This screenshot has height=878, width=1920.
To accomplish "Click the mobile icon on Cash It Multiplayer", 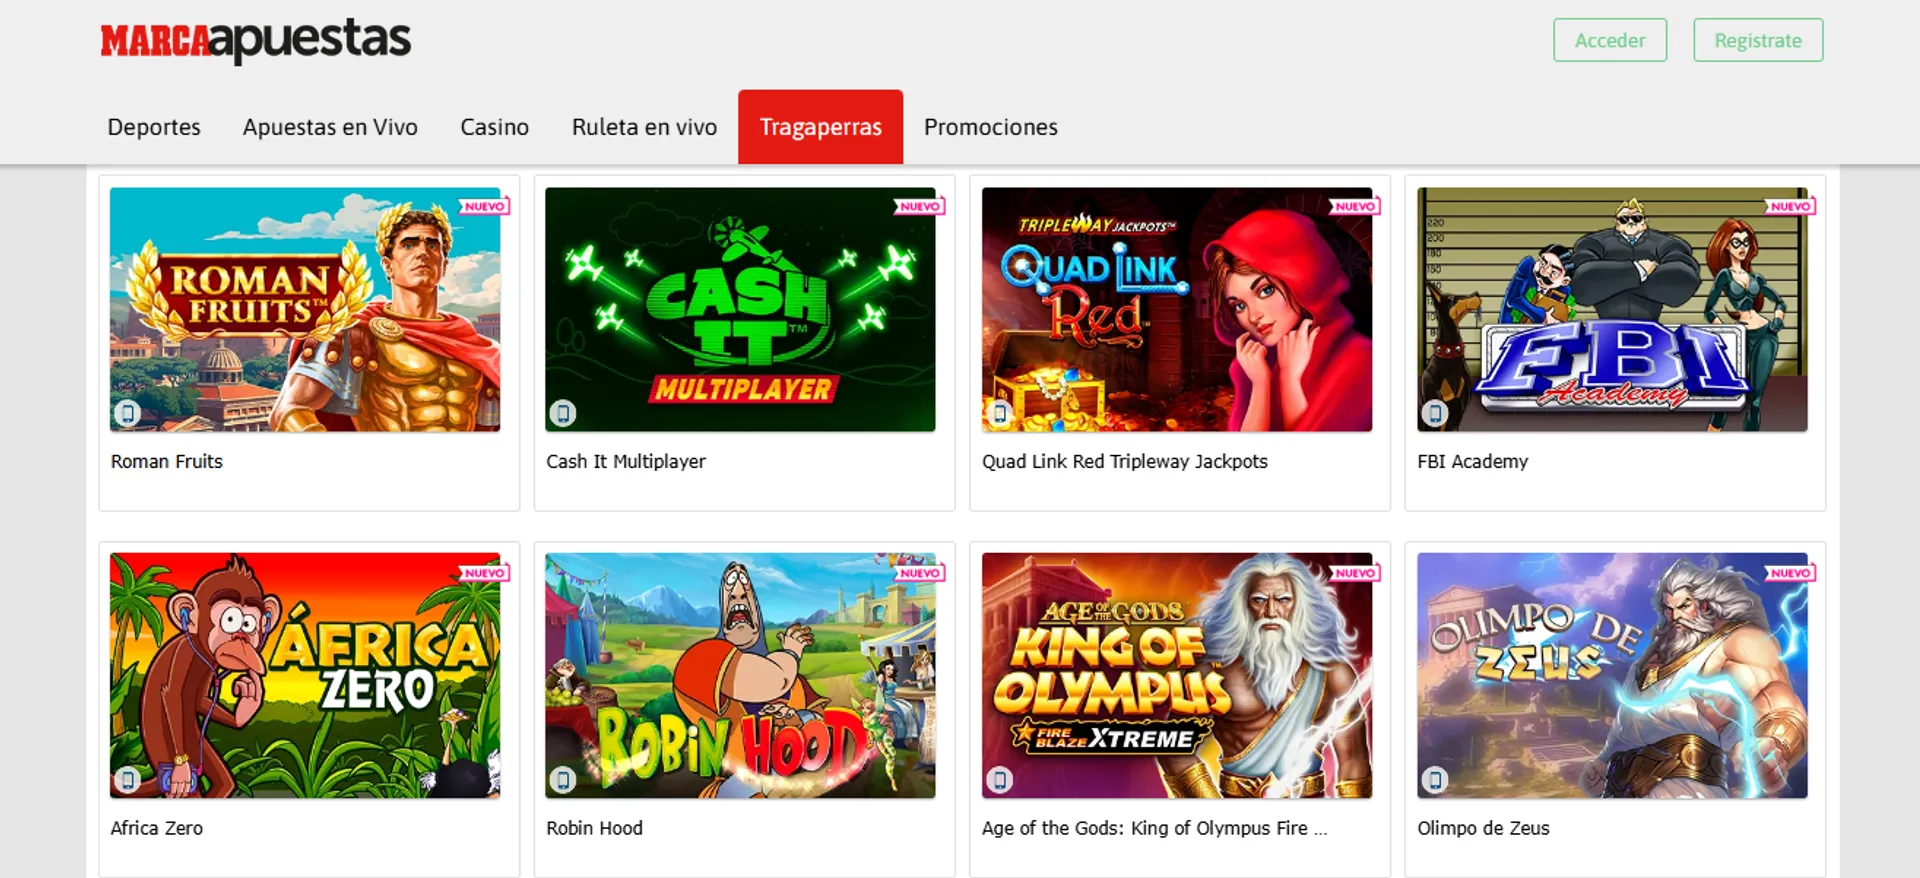I will point(563,412).
